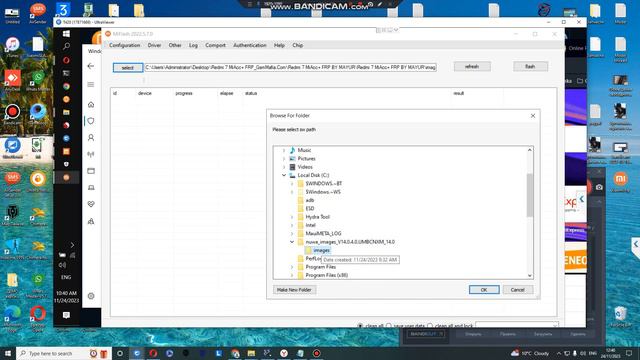
Task: Click the remote taskbar search magnifier
Action: (x=66, y=47)
